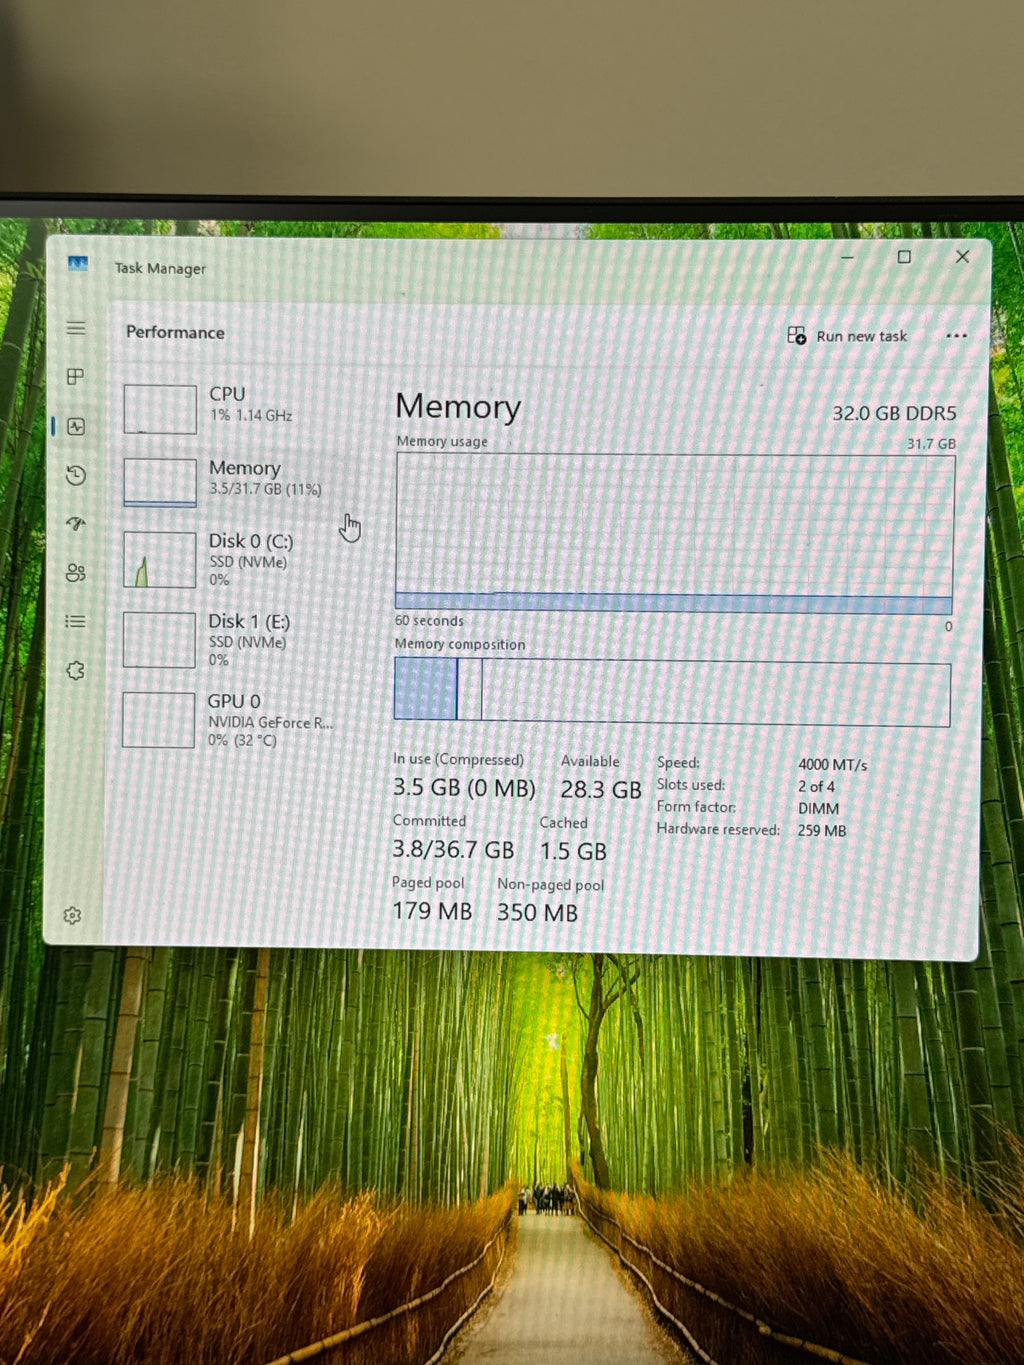
Task: Click the CPU thumbnail graph
Action: pyautogui.click(x=160, y=409)
